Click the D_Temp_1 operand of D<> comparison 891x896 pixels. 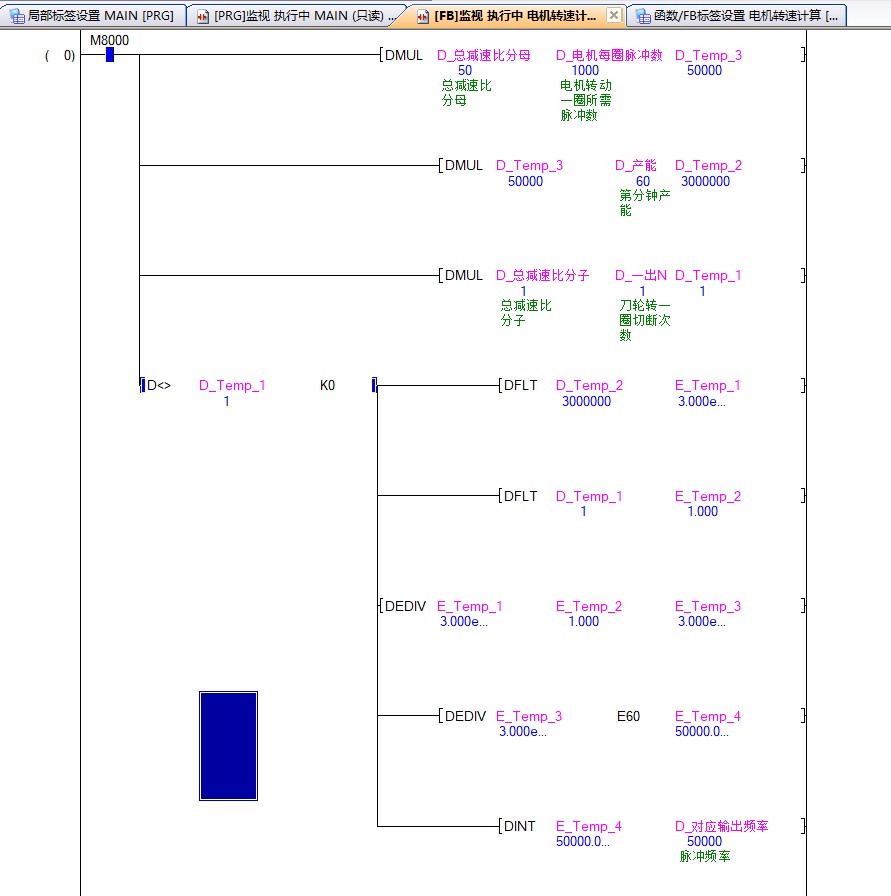tap(232, 385)
